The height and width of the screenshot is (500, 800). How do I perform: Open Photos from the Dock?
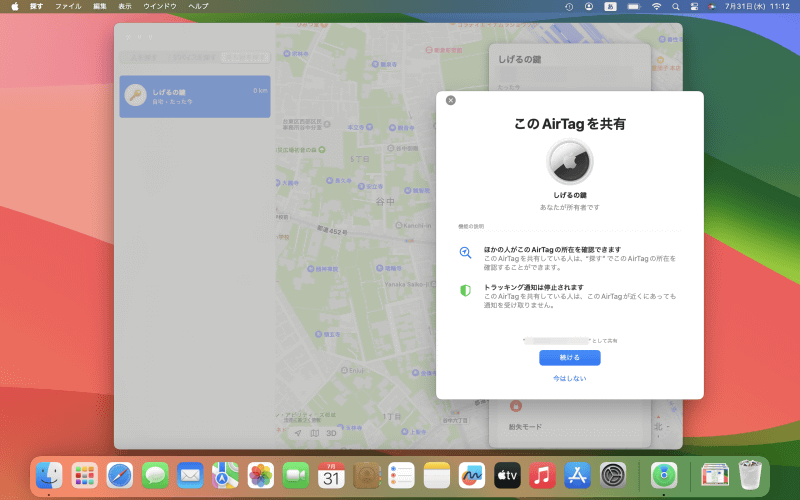click(261, 475)
